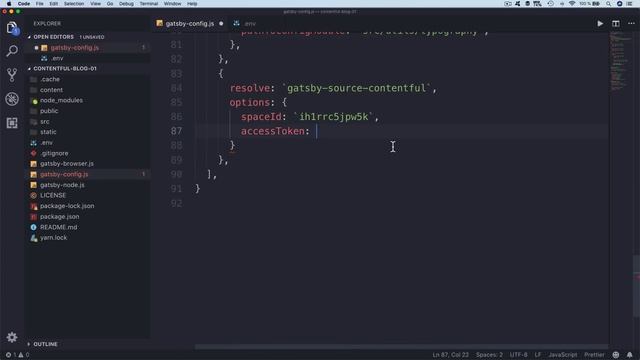Expand the .cache folder
640x360 pixels.
point(50,79)
